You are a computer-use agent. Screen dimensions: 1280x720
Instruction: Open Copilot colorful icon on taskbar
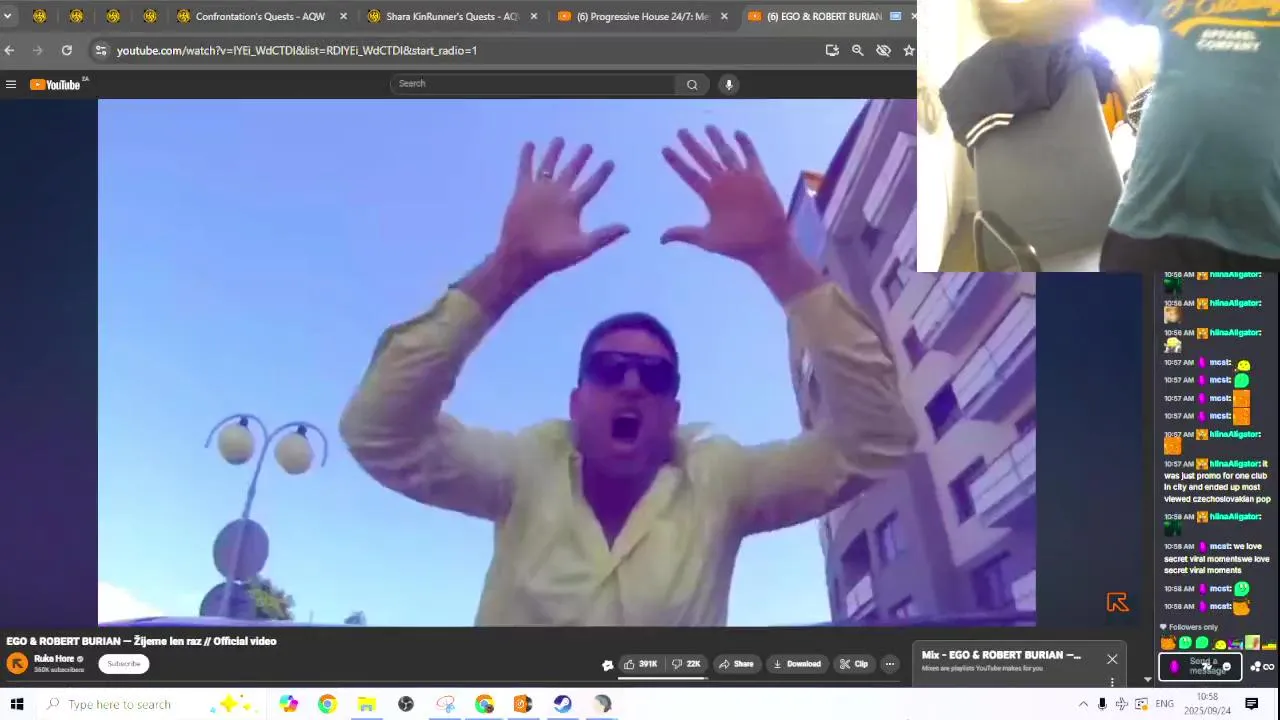click(288, 704)
